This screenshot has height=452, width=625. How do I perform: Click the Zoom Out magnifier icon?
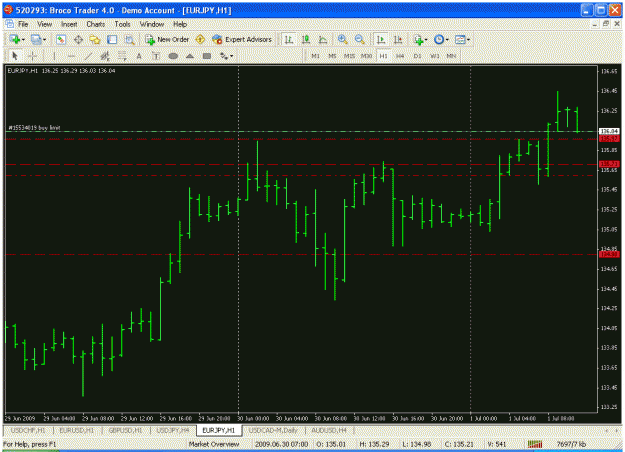(x=360, y=39)
